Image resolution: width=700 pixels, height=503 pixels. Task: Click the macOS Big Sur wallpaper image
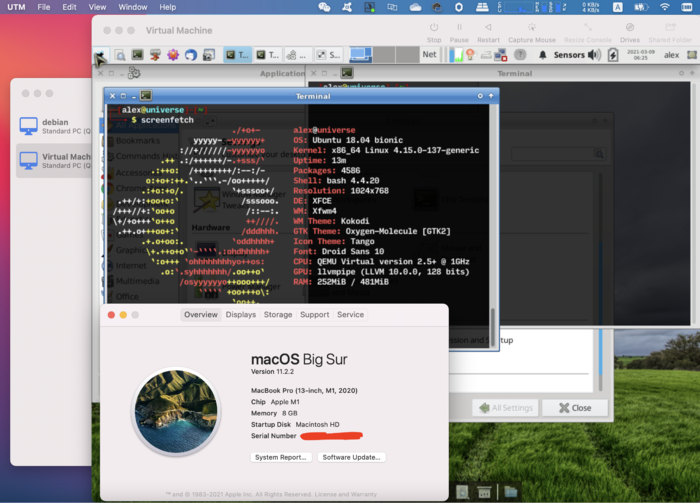(176, 412)
